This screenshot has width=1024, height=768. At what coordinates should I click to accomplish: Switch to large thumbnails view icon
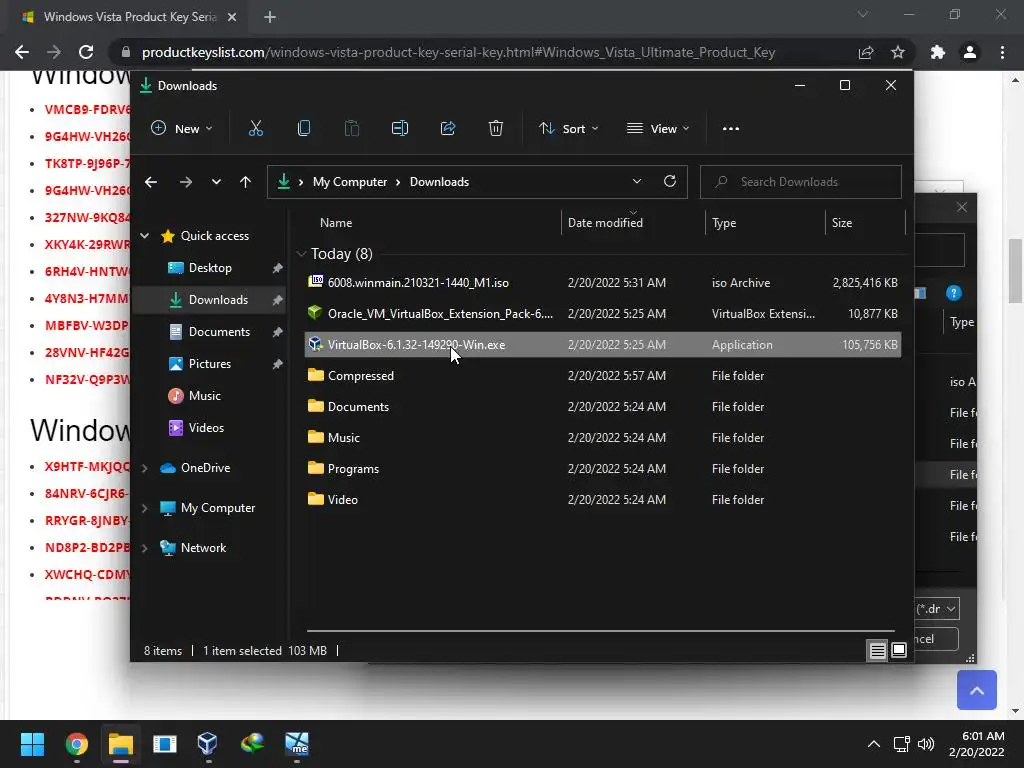click(899, 650)
